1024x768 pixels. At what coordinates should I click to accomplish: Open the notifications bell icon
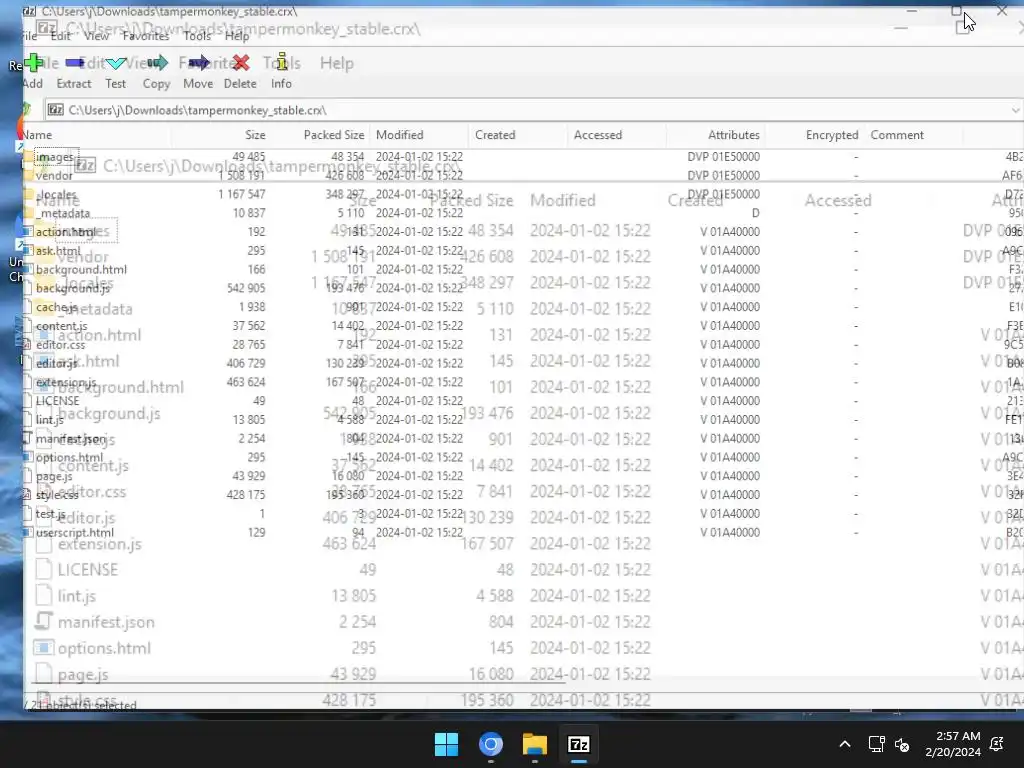coord(997,744)
